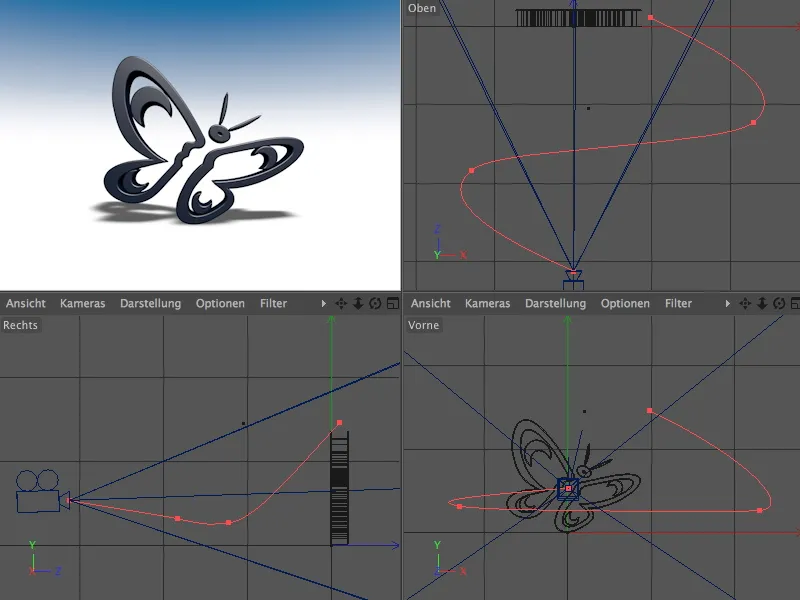This screenshot has width=800, height=600.
Task: Click the green Y-axis arrow in Vorne view
Action: (567, 320)
